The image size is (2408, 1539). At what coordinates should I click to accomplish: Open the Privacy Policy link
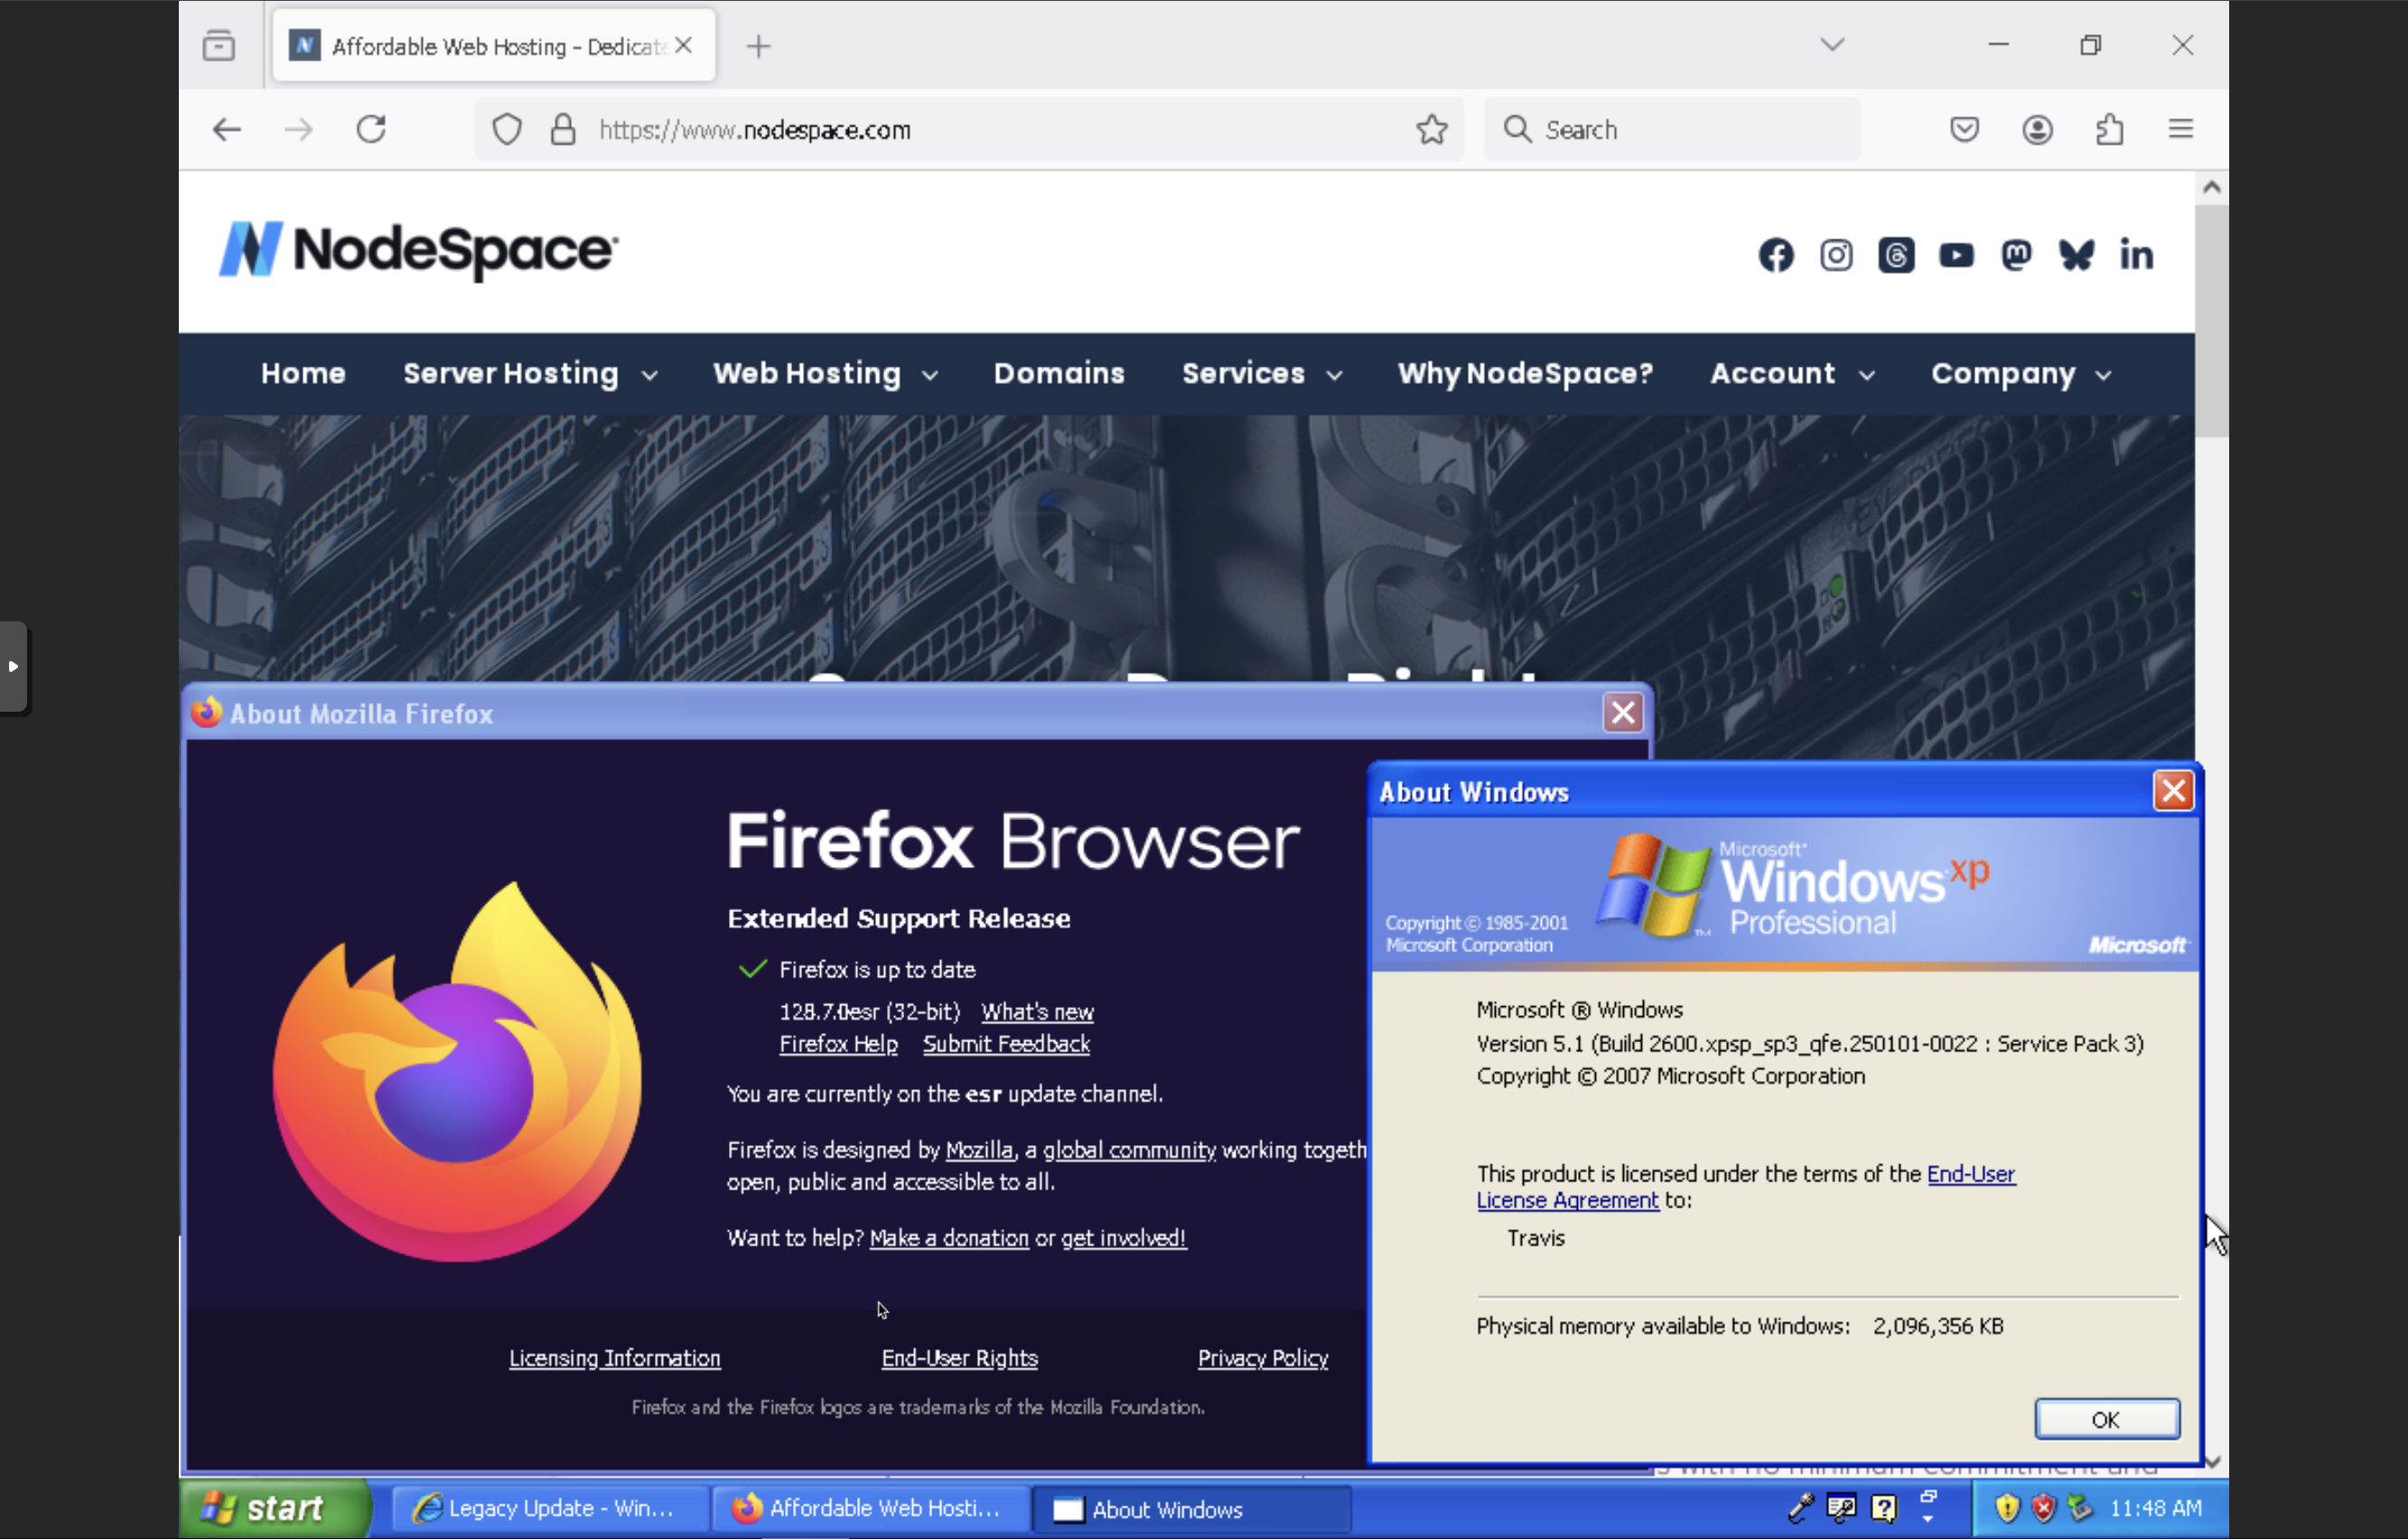(x=1263, y=1358)
